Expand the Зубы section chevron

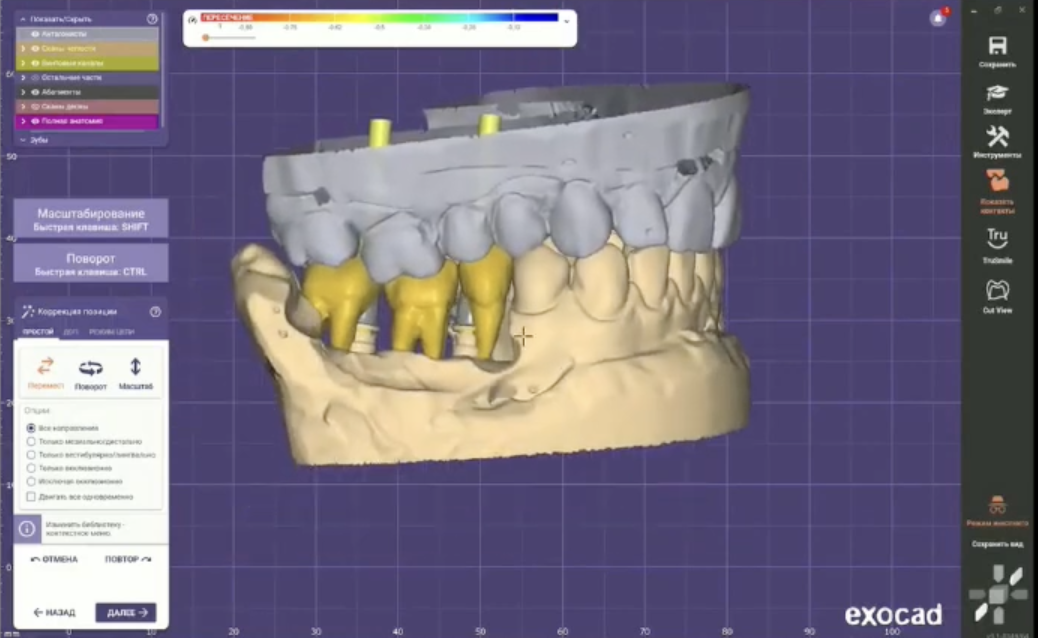click(x=23, y=140)
